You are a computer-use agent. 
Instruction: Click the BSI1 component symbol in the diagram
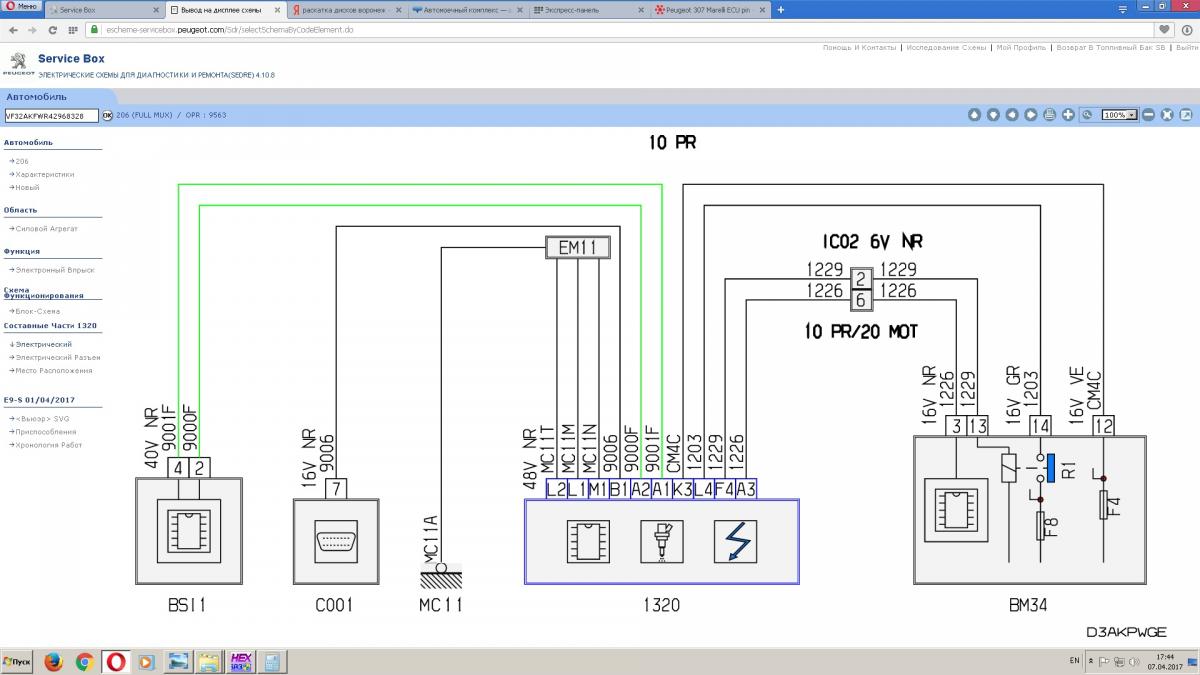pyautogui.click(x=188, y=530)
